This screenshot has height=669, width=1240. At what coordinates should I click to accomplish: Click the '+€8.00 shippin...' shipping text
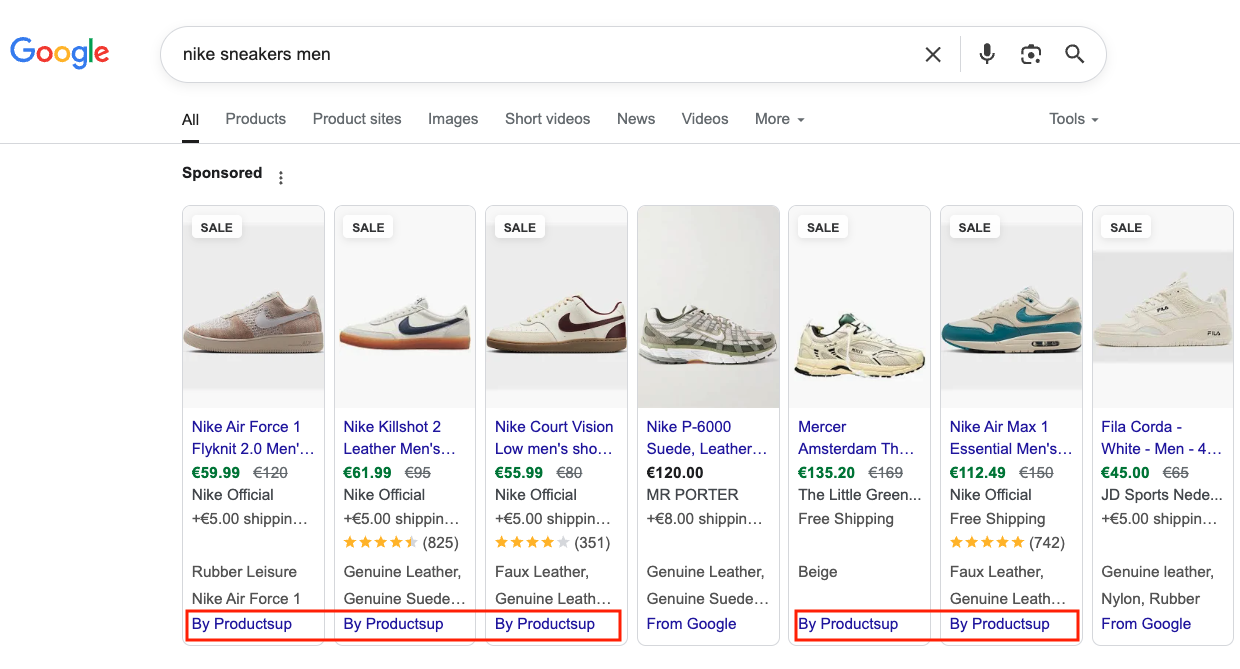[705, 519]
